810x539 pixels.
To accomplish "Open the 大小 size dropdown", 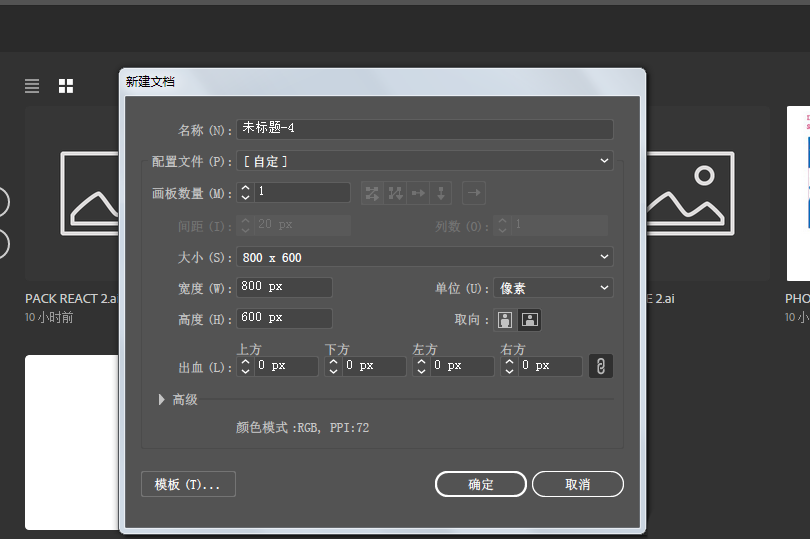I will 425,257.
